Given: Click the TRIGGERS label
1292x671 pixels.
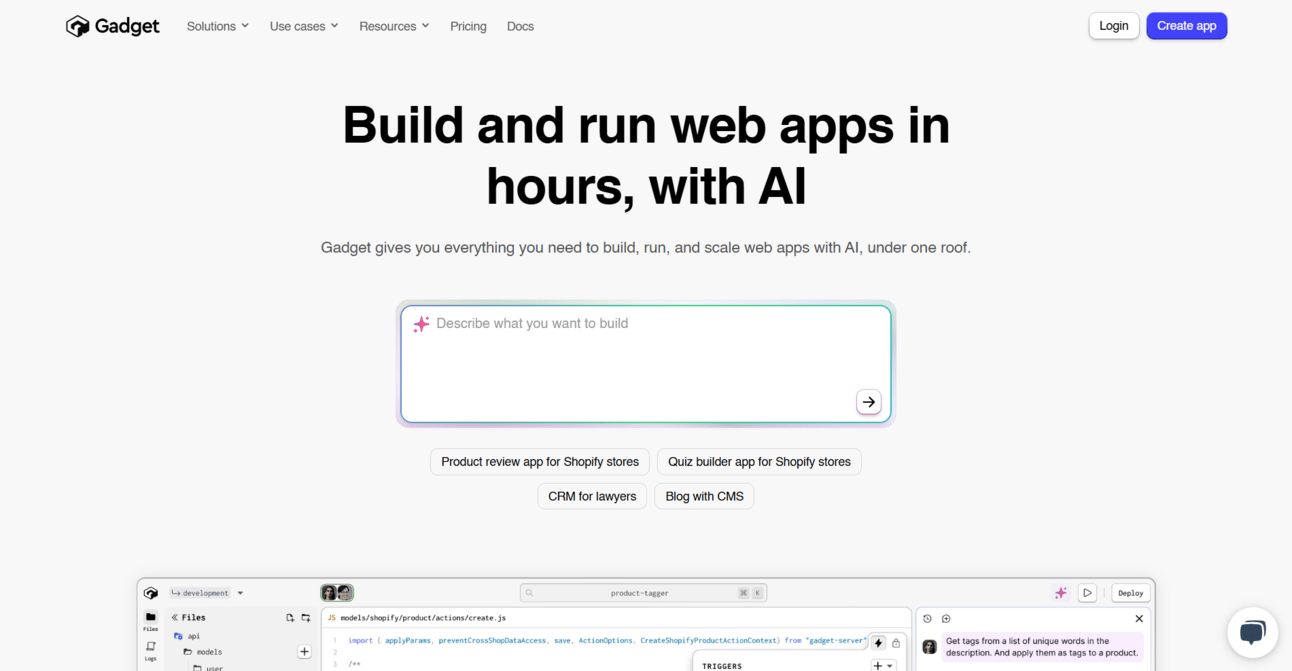Looking at the screenshot, I should (x=722, y=666).
